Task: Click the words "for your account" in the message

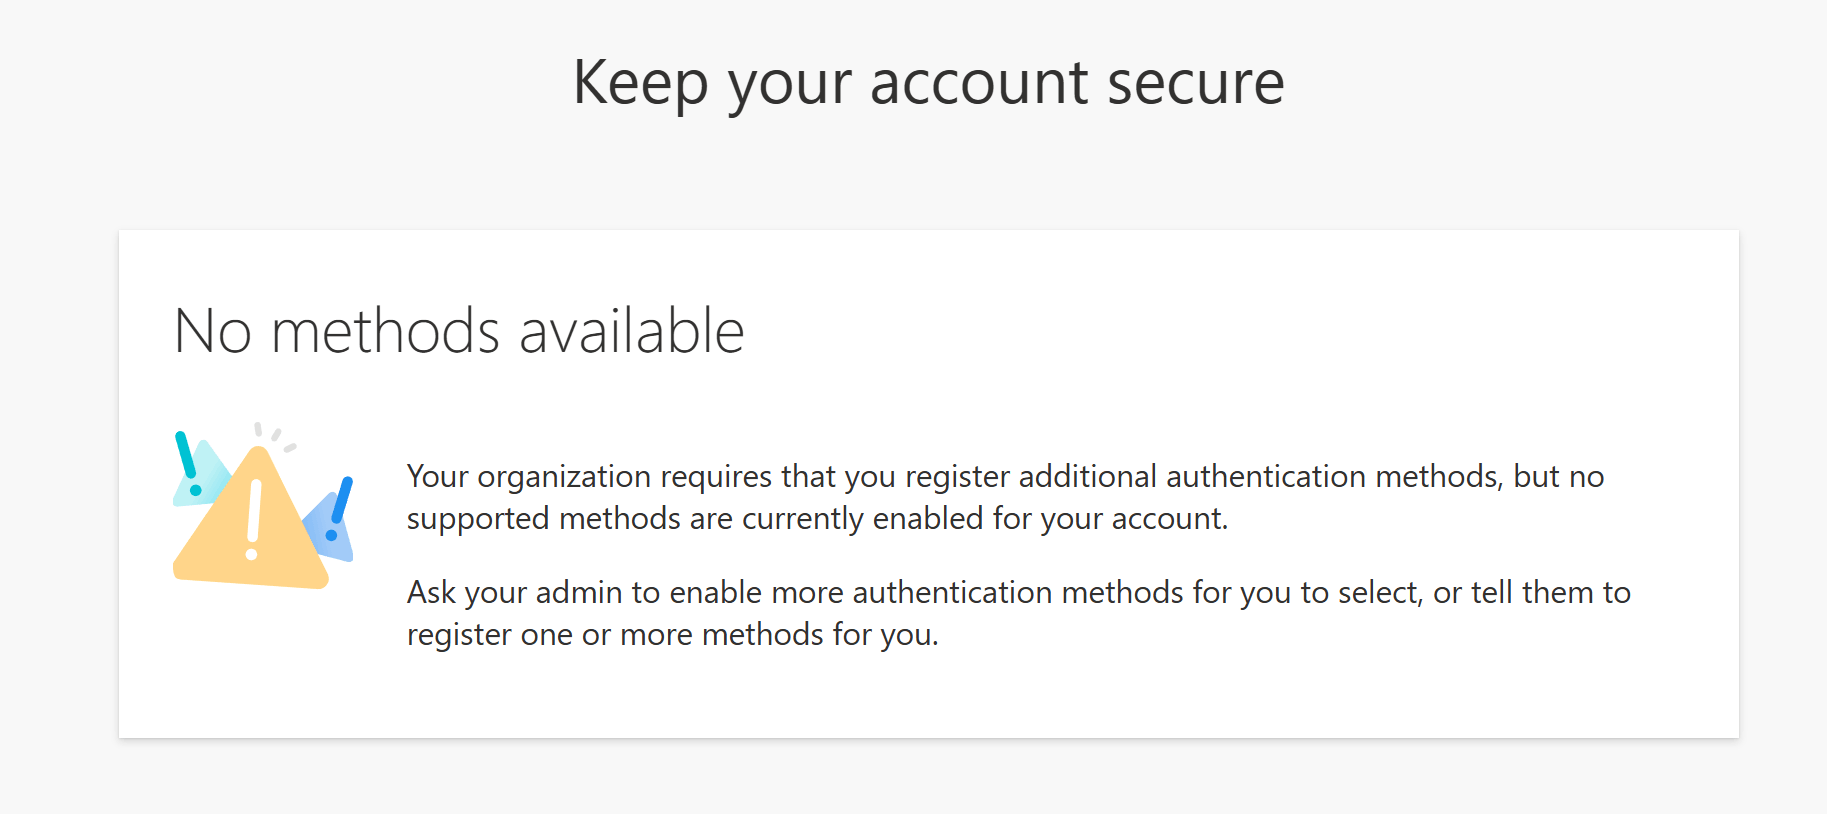Action: [x=1108, y=519]
